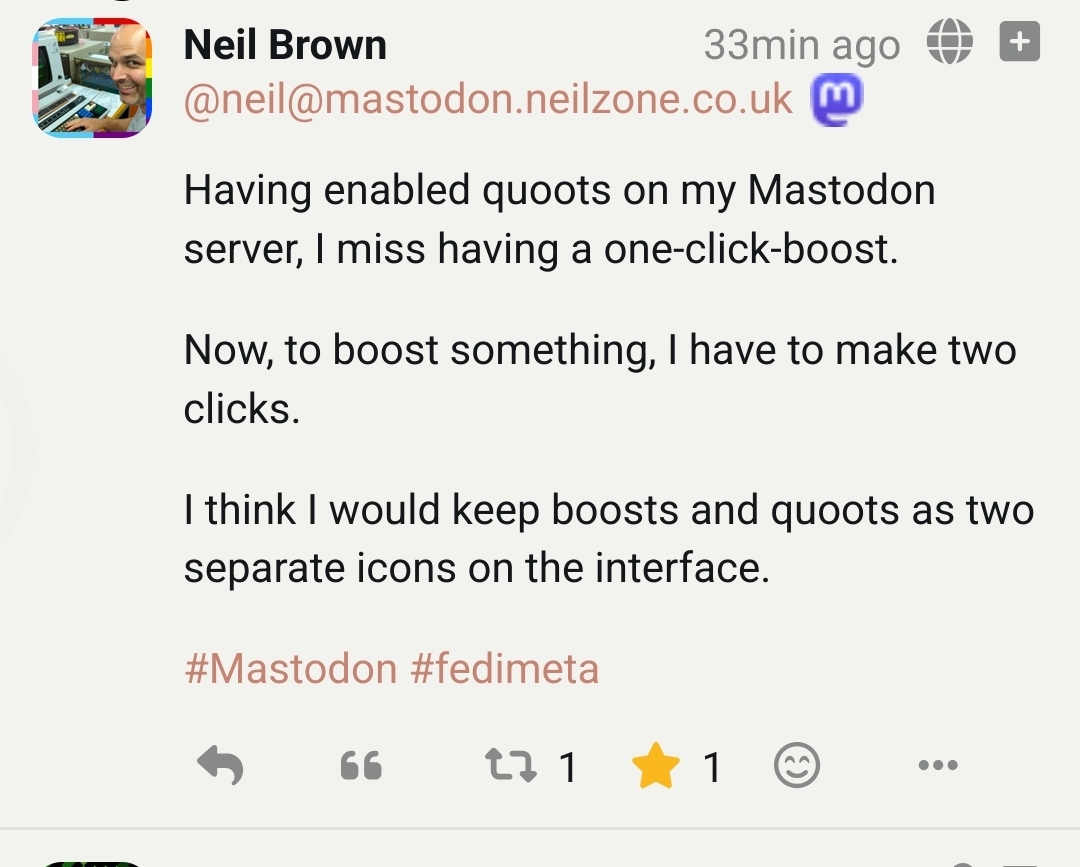Quote this post with the quote icon
The image size is (1080, 867).
click(x=361, y=767)
